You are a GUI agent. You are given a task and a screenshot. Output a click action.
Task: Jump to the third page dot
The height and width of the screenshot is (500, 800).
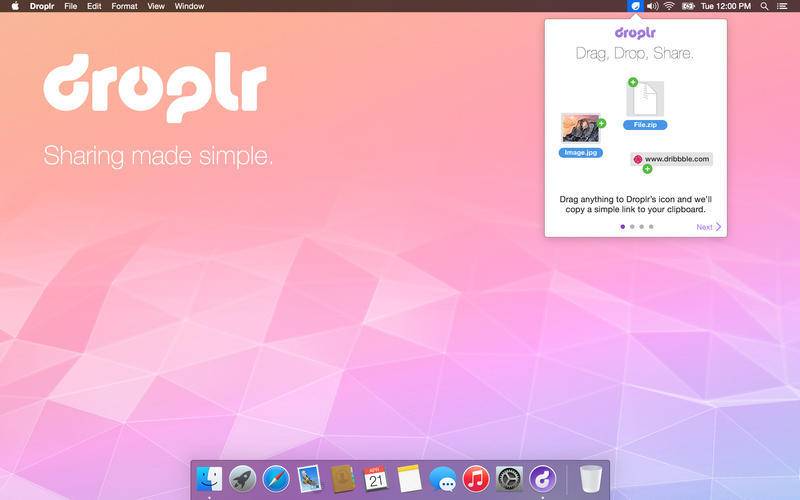(641, 227)
